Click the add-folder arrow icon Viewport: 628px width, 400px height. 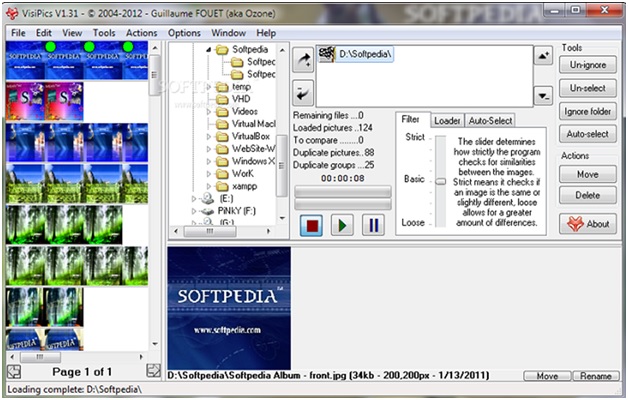303,60
